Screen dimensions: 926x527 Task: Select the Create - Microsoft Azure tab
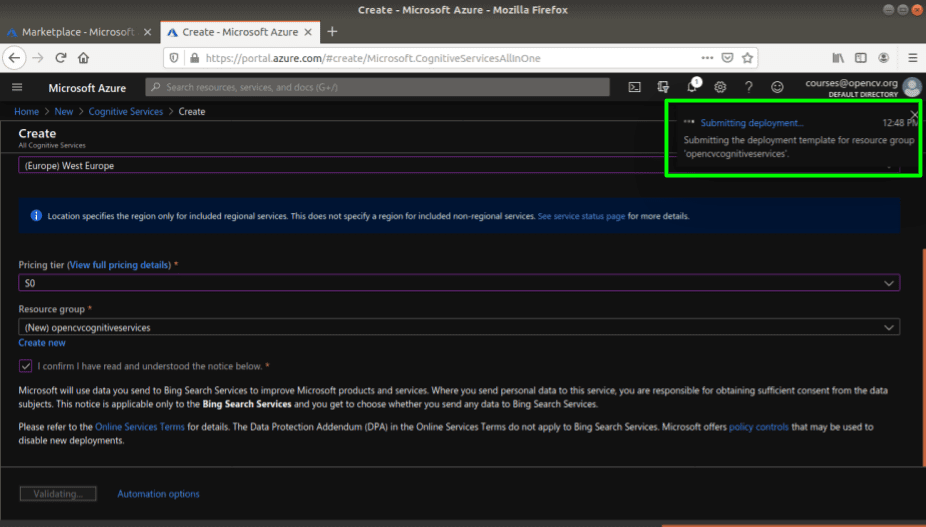tap(240, 32)
